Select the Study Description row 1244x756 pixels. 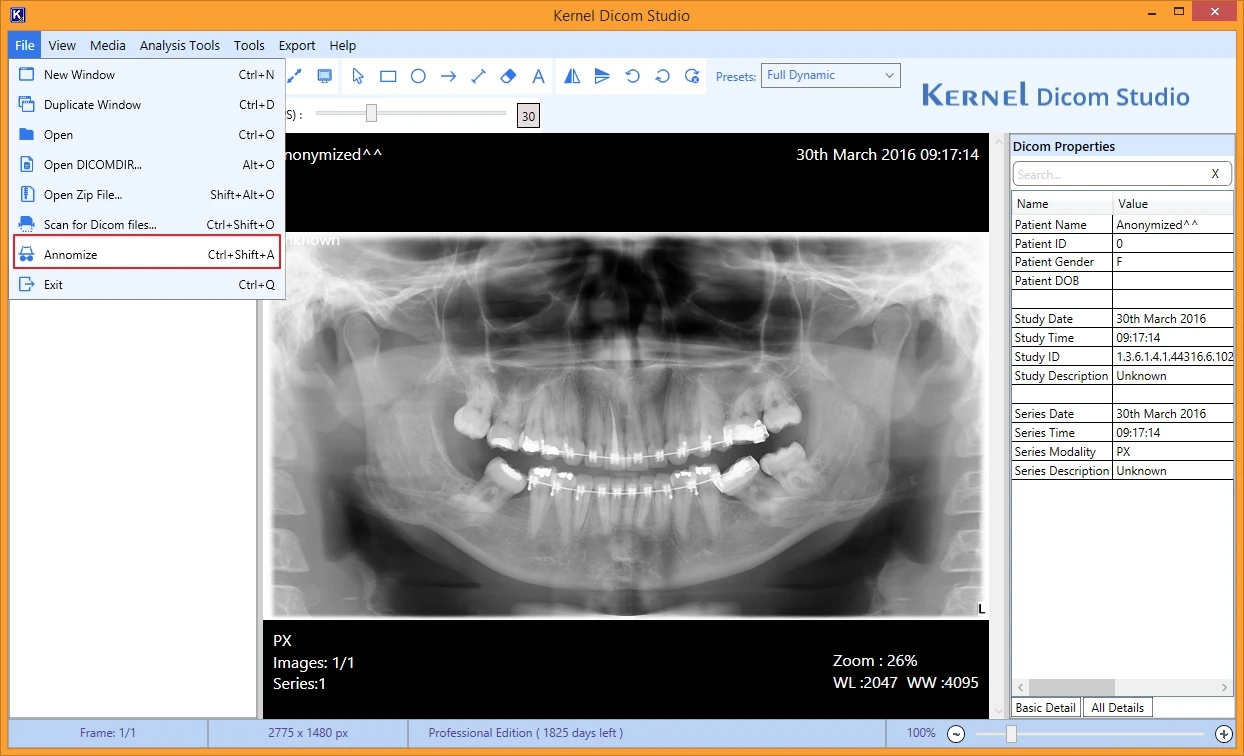click(x=1123, y=376)
